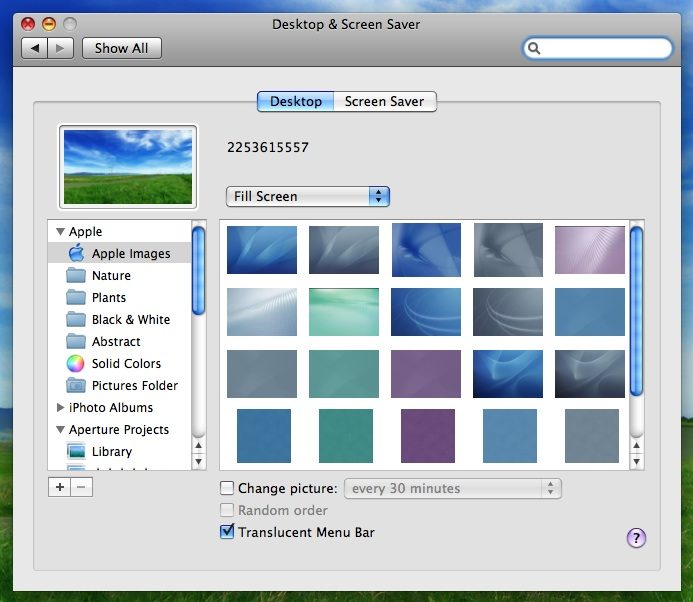
Task: Choose the dark gray wave wallpaper, third row
Action: pyautogui.click(x=590, y=374)
